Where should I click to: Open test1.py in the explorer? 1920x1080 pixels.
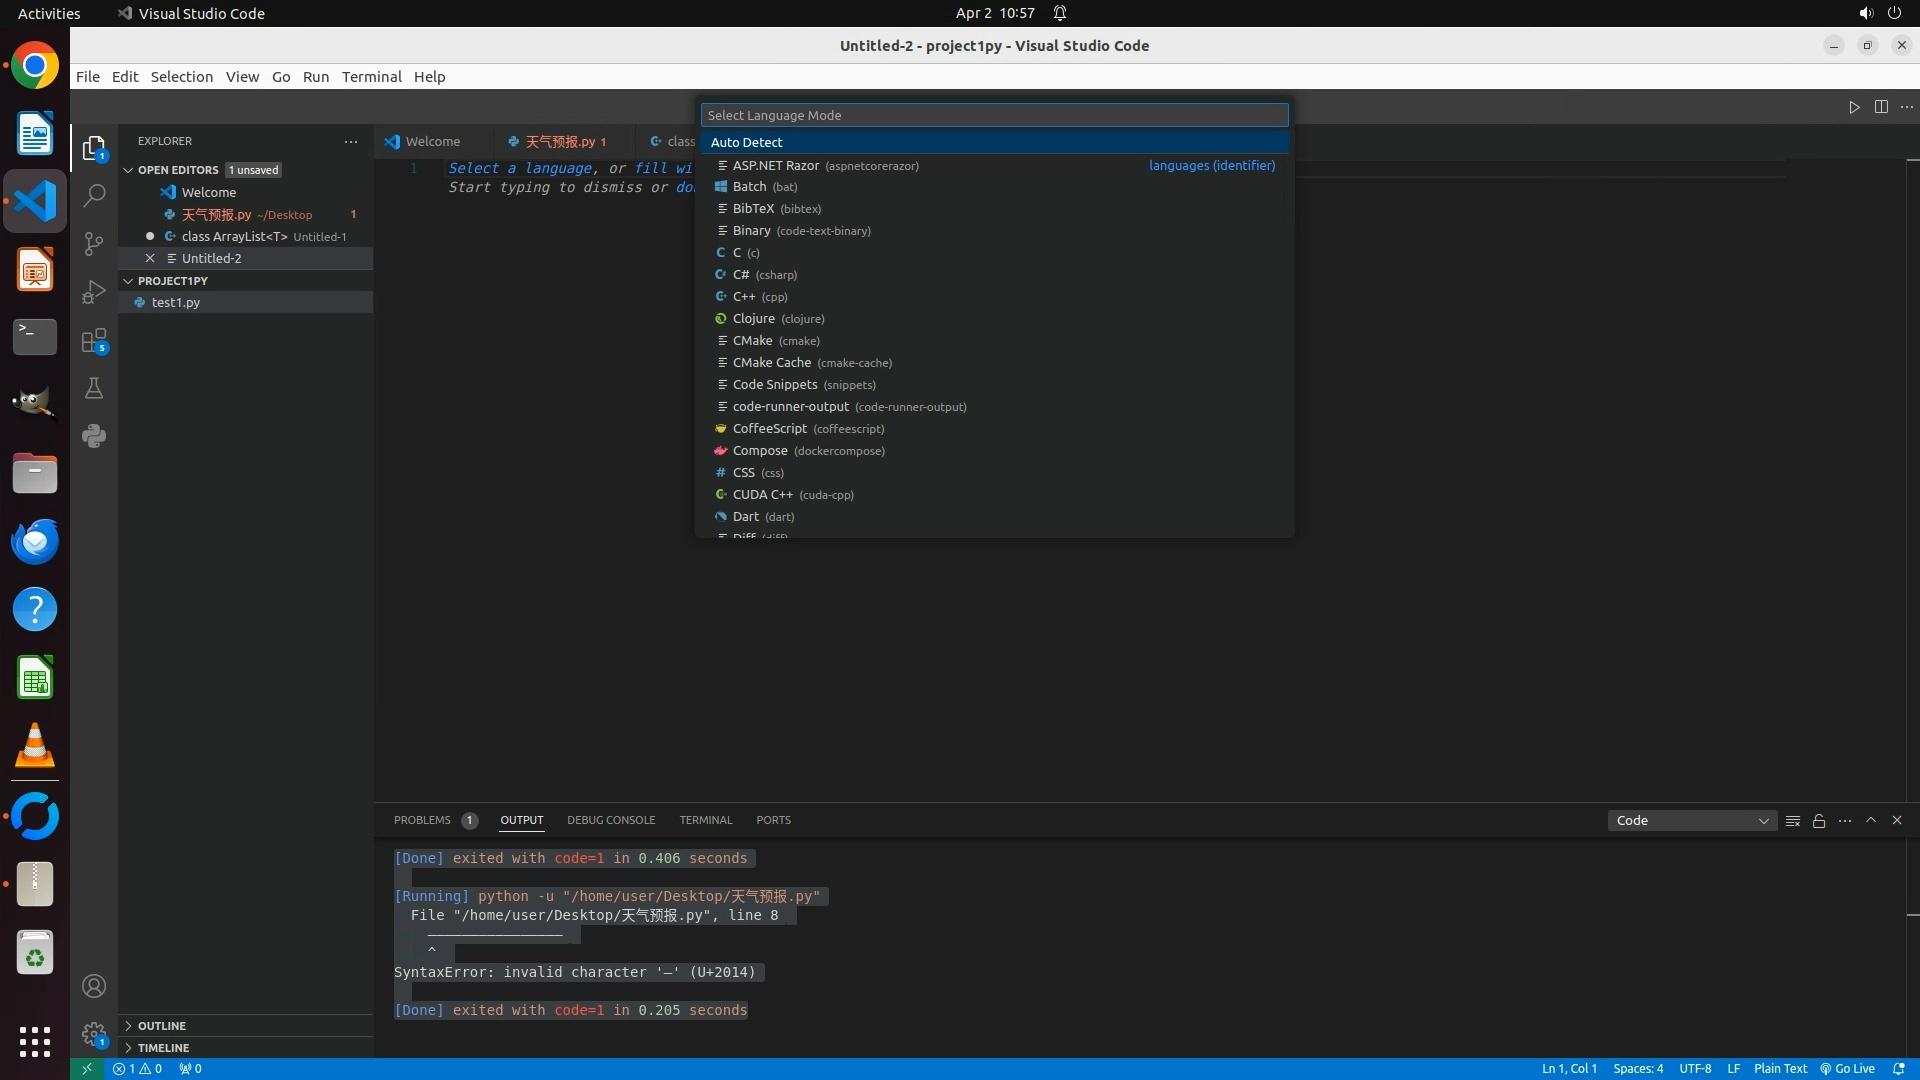click(176, 302)
